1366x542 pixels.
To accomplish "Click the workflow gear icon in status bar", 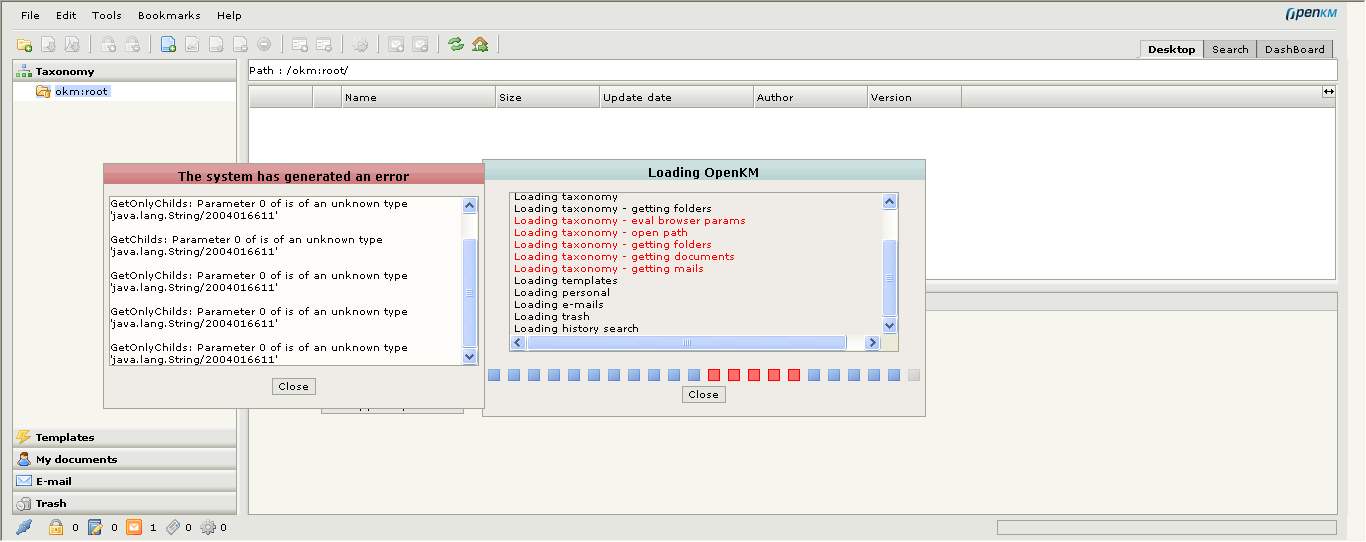I will (x=208, y=527).
